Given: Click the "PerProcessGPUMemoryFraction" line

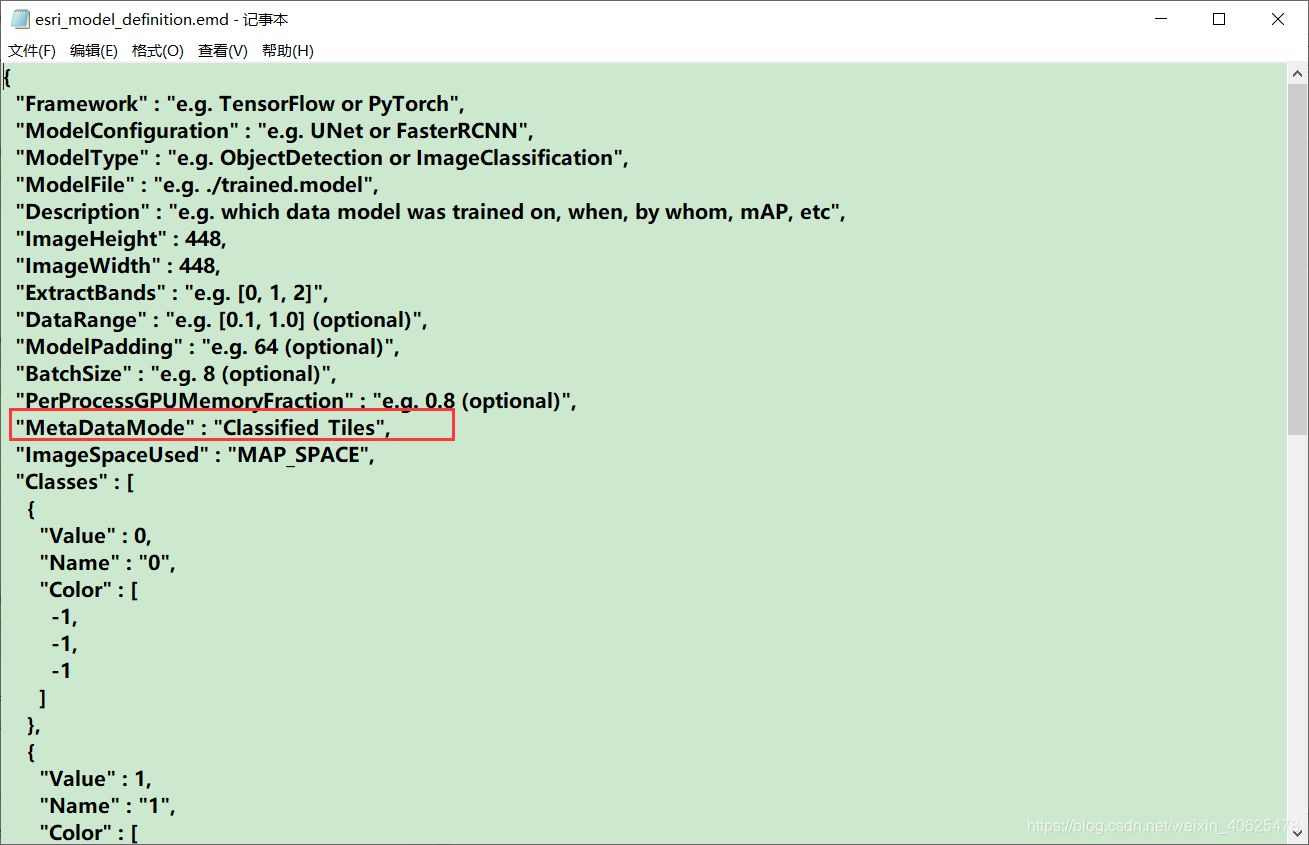Looking at the screenshot, I should 296,401.
